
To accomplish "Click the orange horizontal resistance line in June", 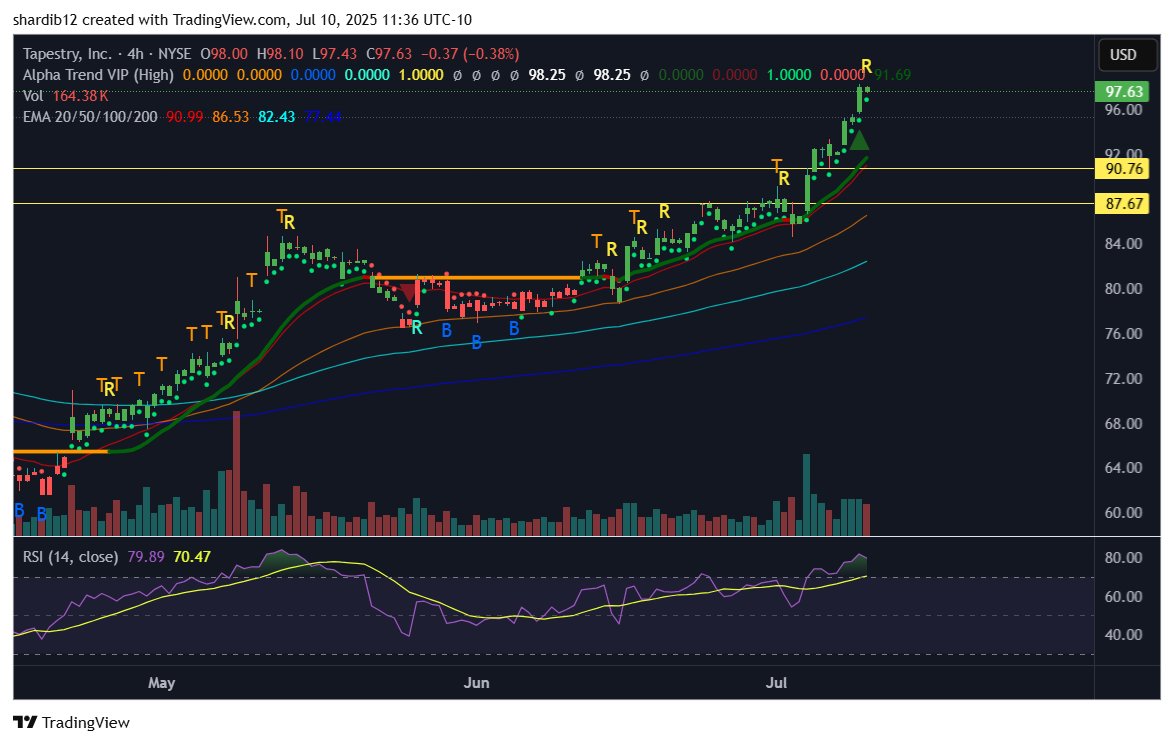I will point(476,278).
